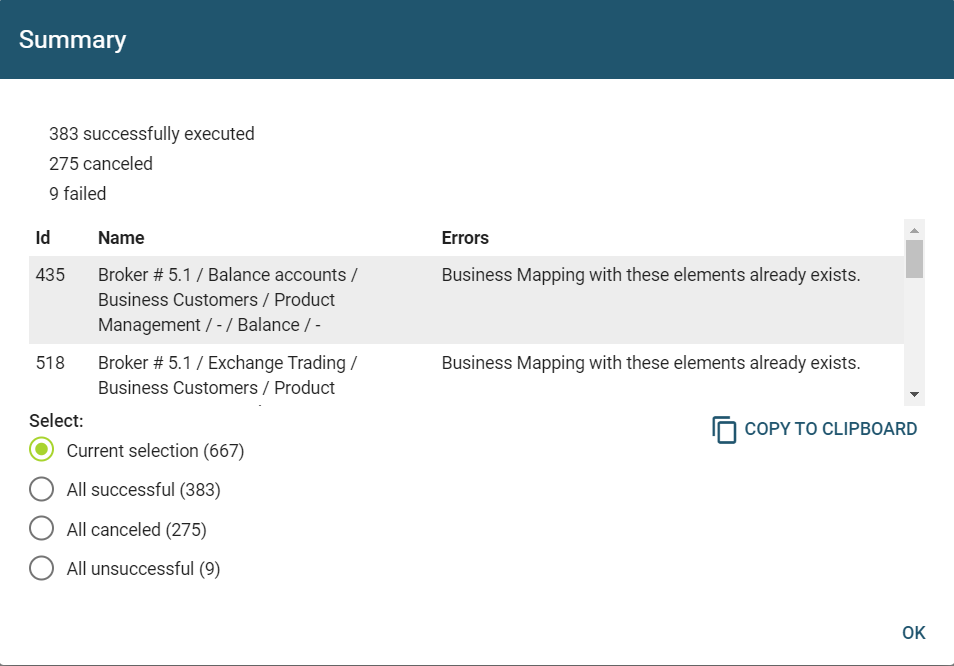Select the All canceled (275) radio option
Image resolution: width=954 pixels, height=666 pixels.
[41, 529]
